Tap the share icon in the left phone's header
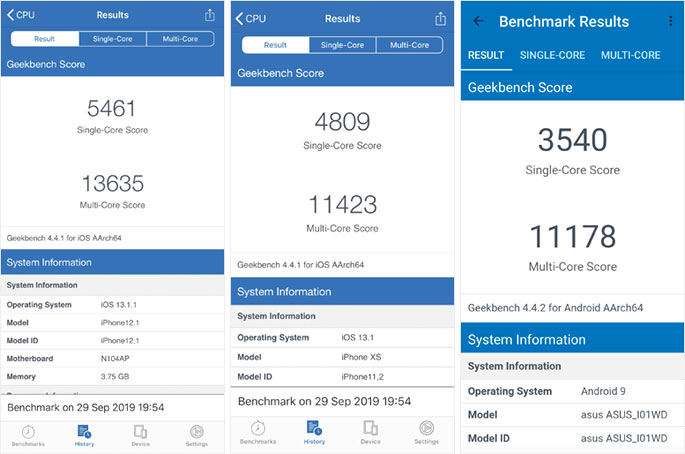Viewport: 685px width, 454px height. tap(210, 15)
